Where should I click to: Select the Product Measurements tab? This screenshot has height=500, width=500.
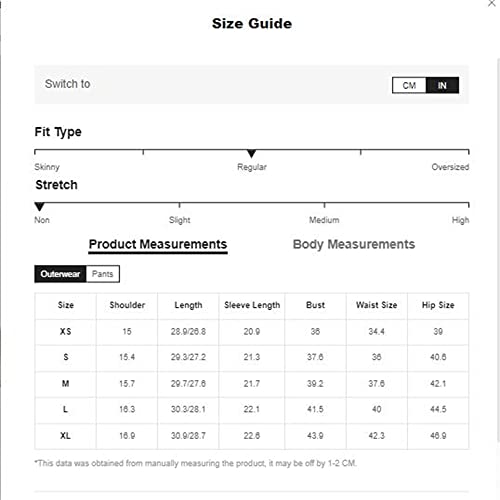point(158,245)
